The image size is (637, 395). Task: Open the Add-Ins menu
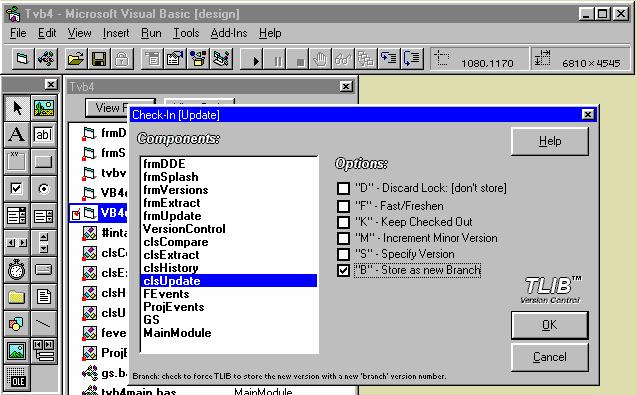coord(229,33)
